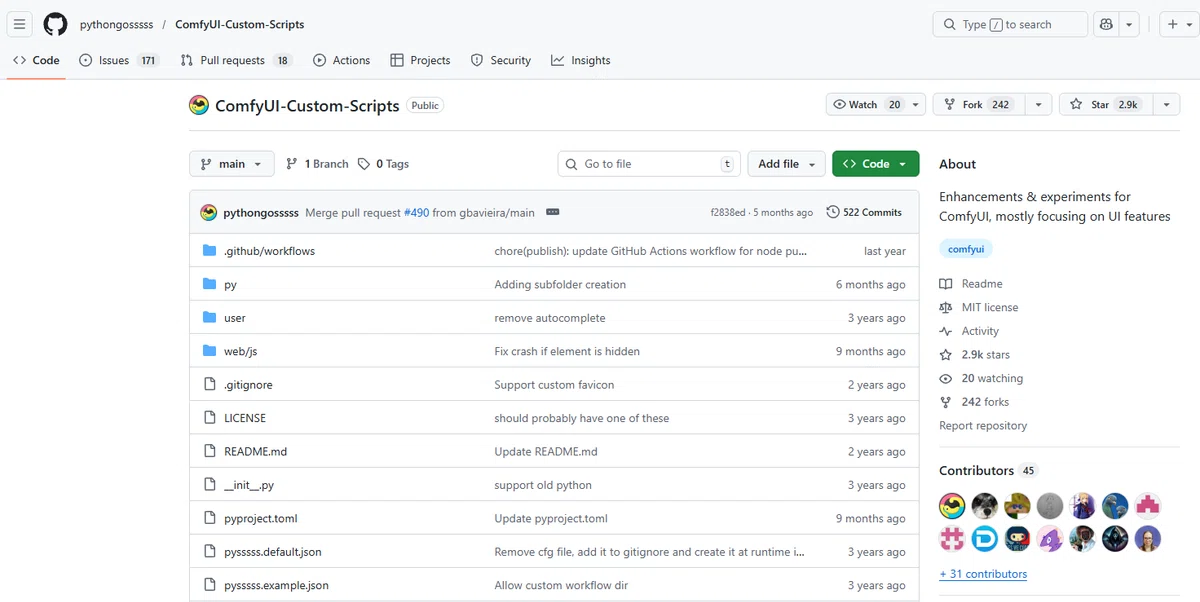View the 242 forks link
This screenshot has width=1200, height=602.
tap(974, 402)
